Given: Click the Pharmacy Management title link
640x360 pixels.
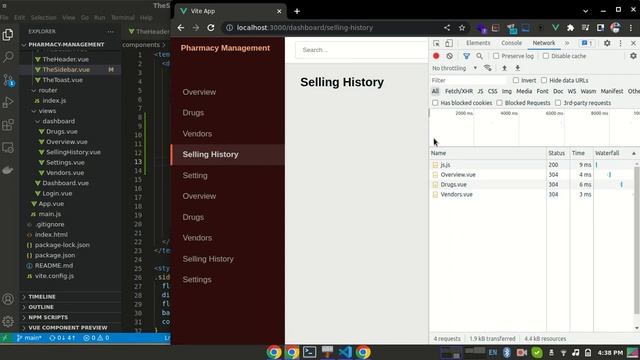Looking at the screenshot, I should click(225, 48).
